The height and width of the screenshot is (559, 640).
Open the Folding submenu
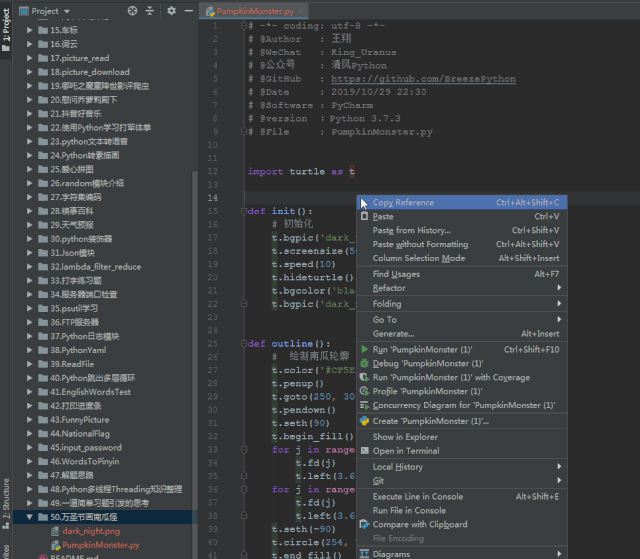coord(462,304)
